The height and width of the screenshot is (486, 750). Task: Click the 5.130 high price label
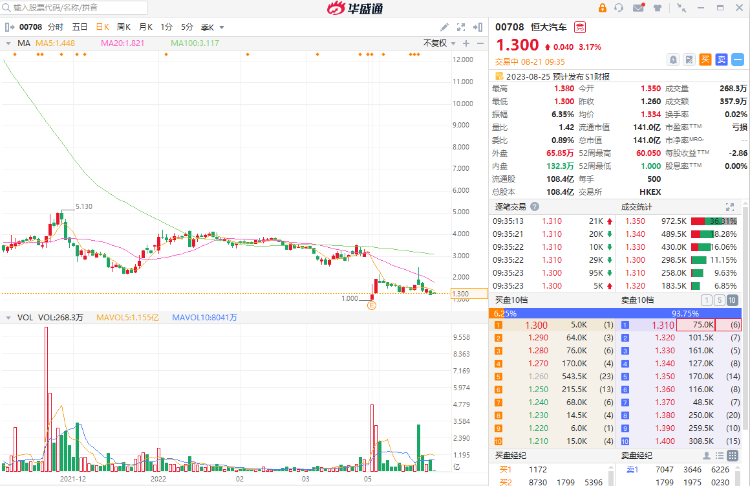point(84,207)
